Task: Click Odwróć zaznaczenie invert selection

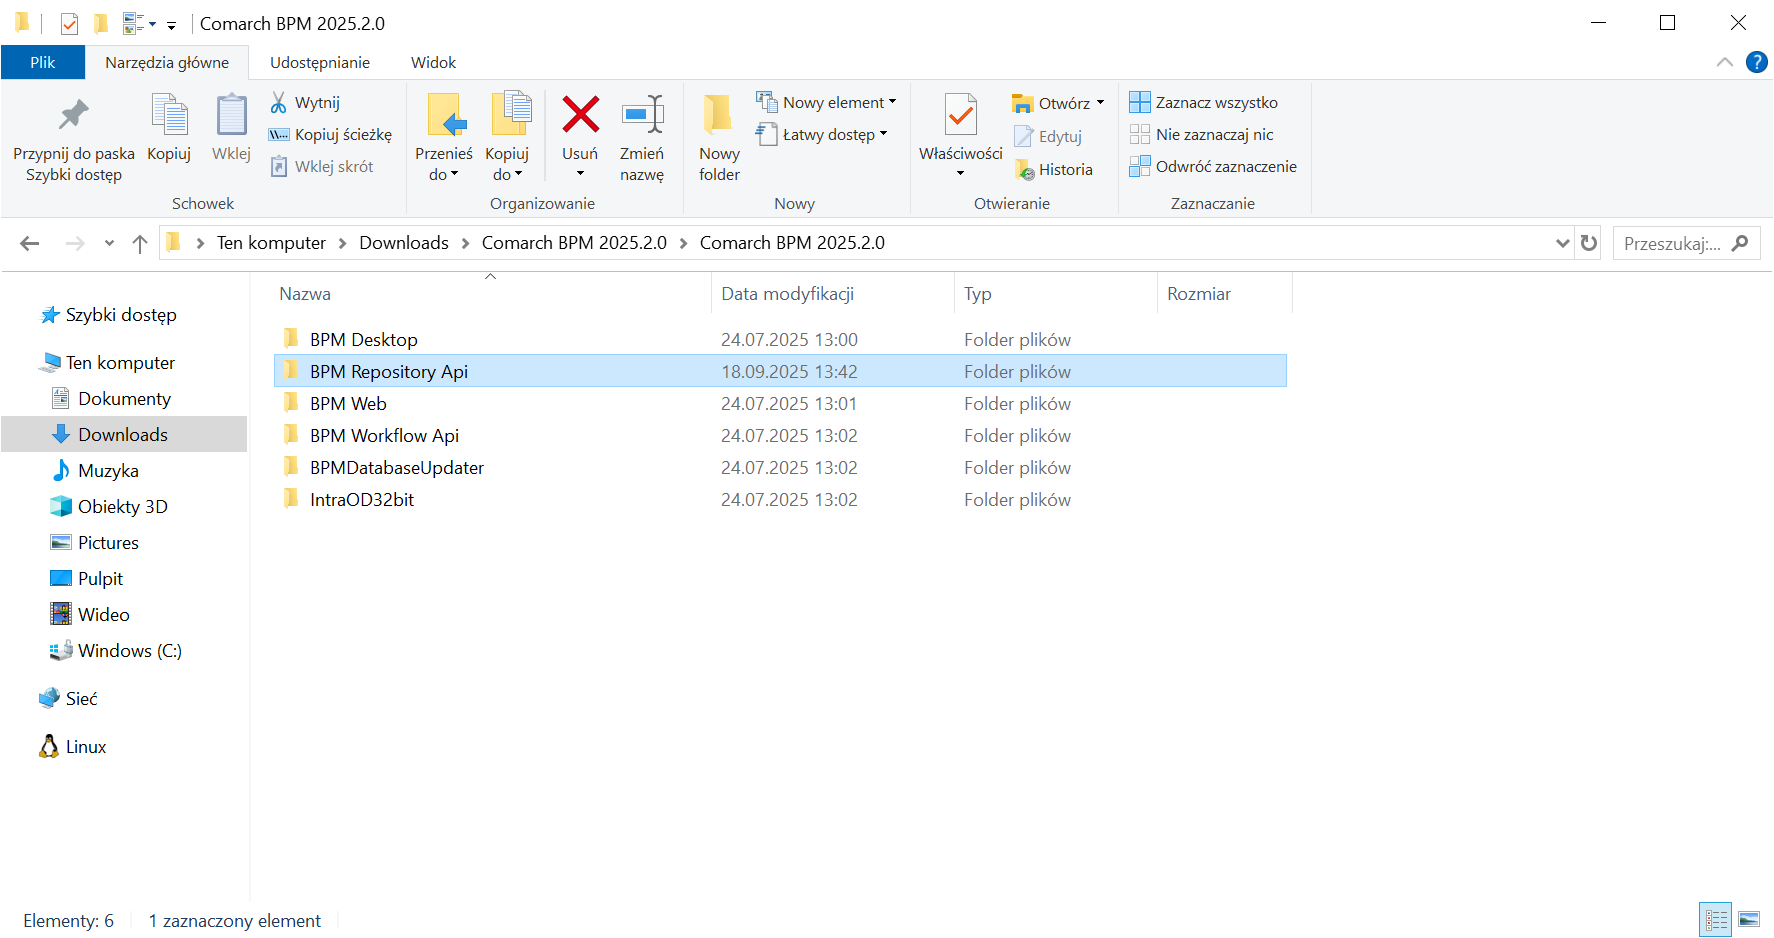Action: [1213, 166]
